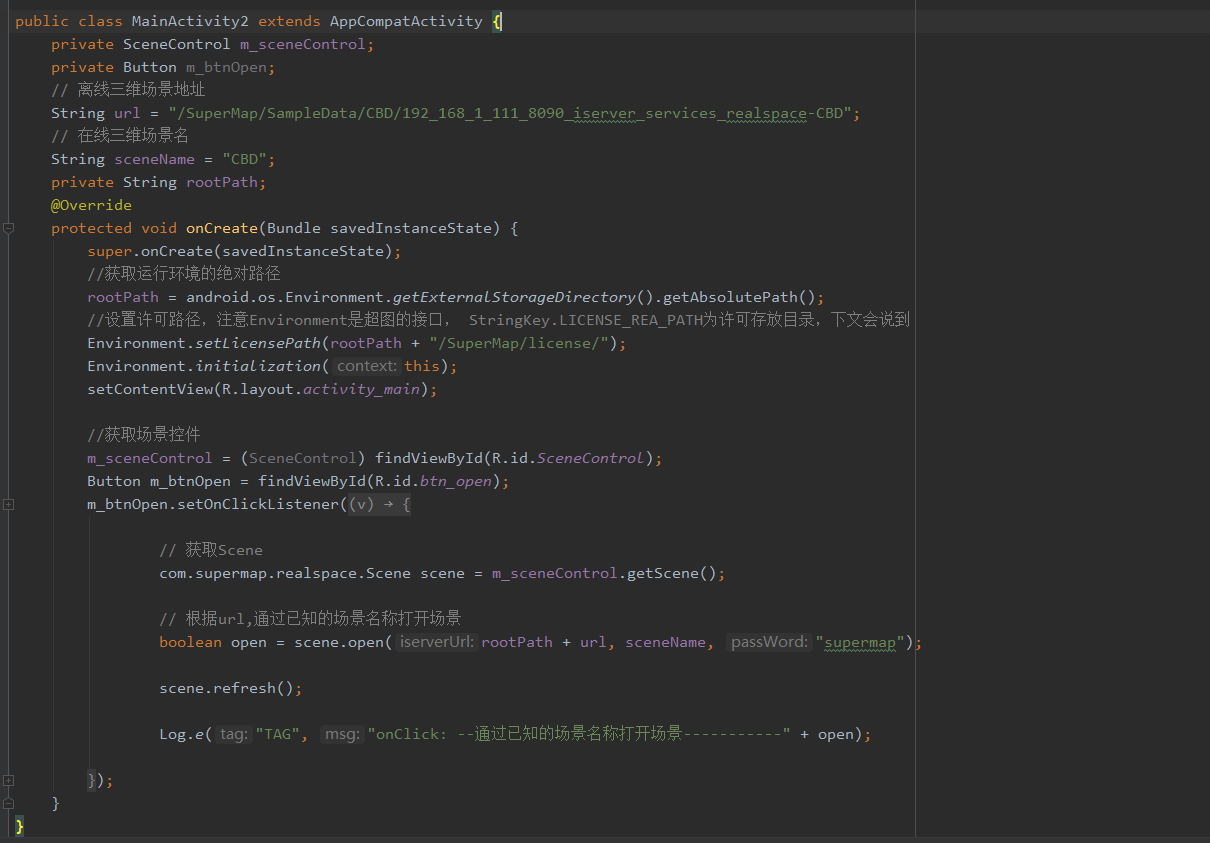Collapse the onCreate method fold marker

click(x=8, y=228)
